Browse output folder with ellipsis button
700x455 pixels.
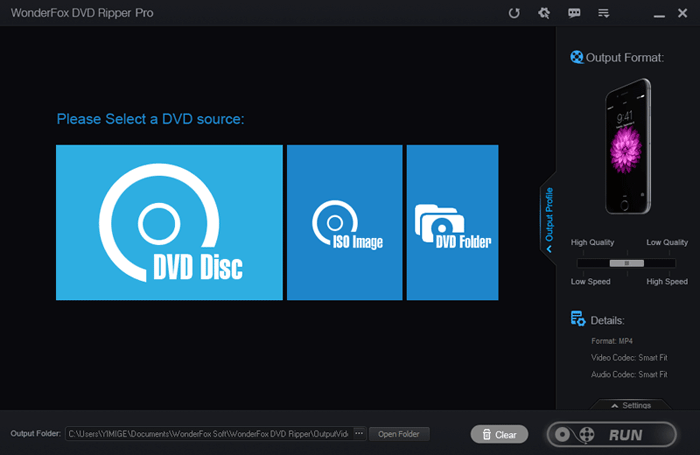[x=359, y=433]
